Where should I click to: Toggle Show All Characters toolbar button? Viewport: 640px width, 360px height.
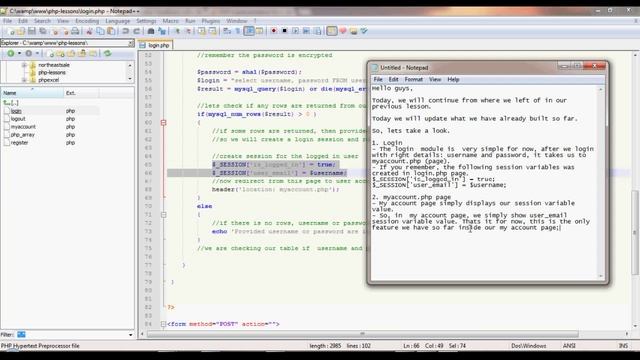[238, 31]
